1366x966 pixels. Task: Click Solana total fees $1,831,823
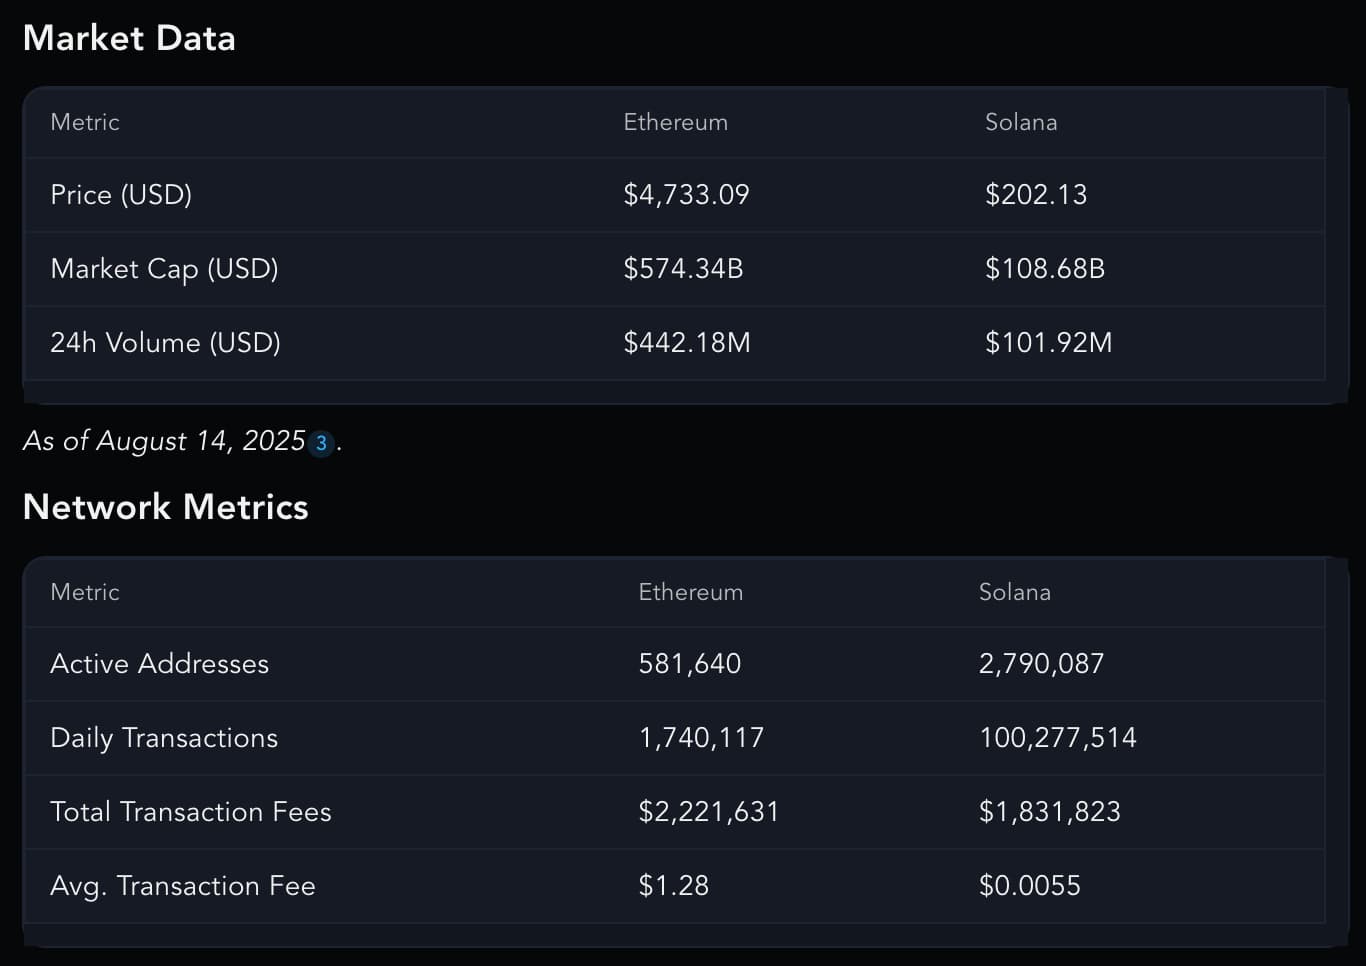[x=1049, y=812]
